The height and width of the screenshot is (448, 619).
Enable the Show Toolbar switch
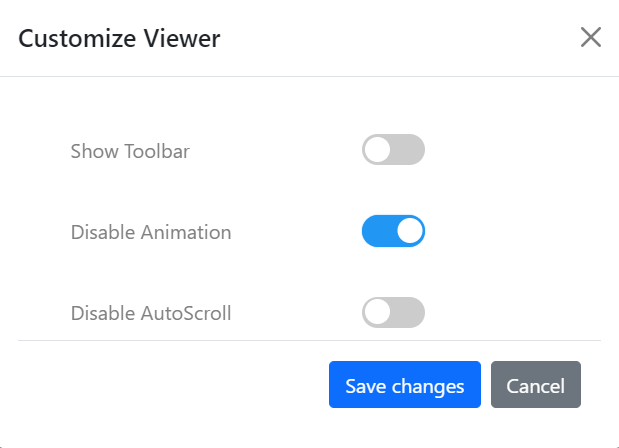point(393,151)
